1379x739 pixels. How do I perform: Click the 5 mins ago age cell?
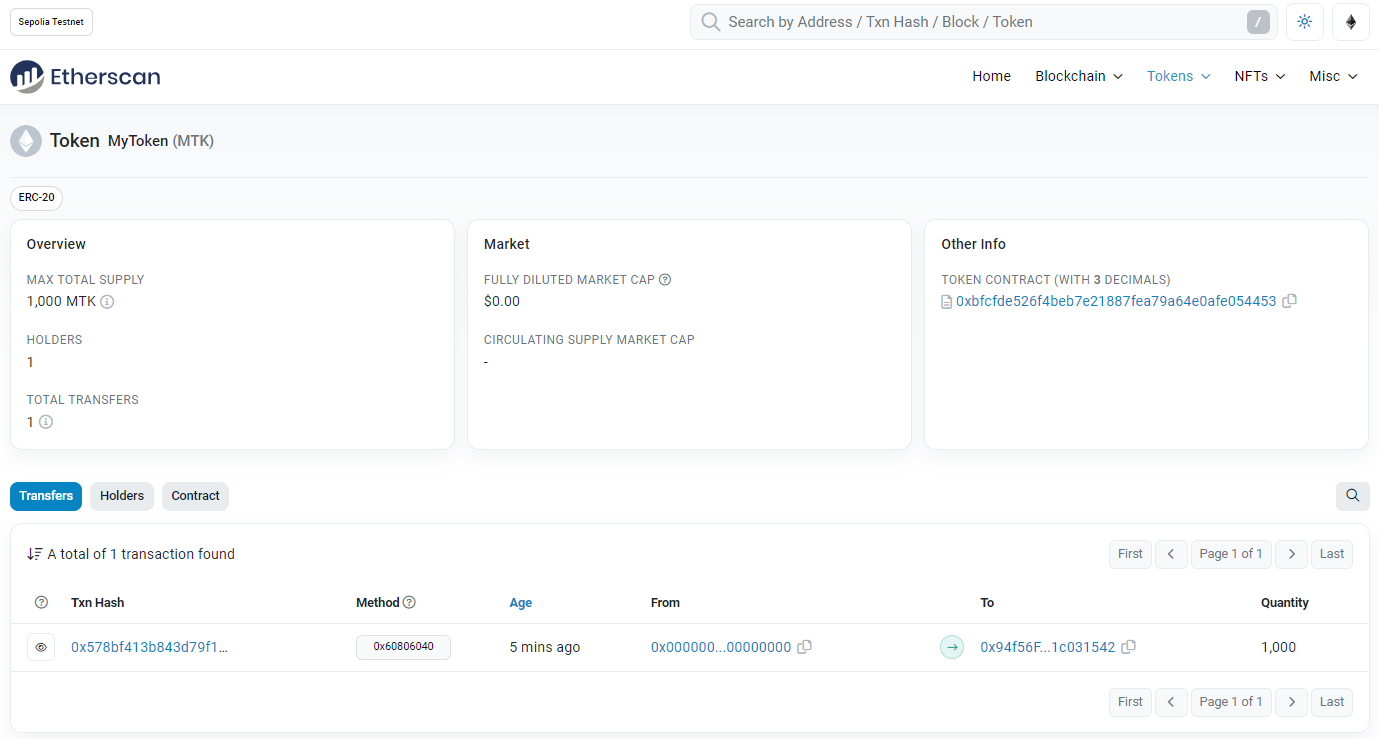coord(545,647)
